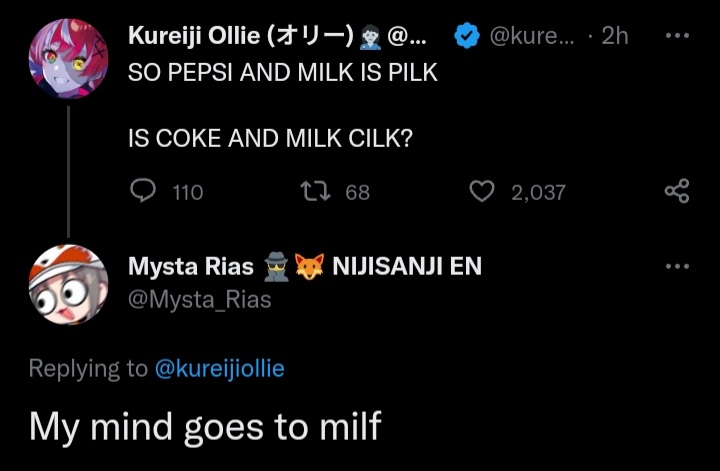720x471 pixels.
Task: Click the reply speech bubble icon
Action: pos(144,191)
